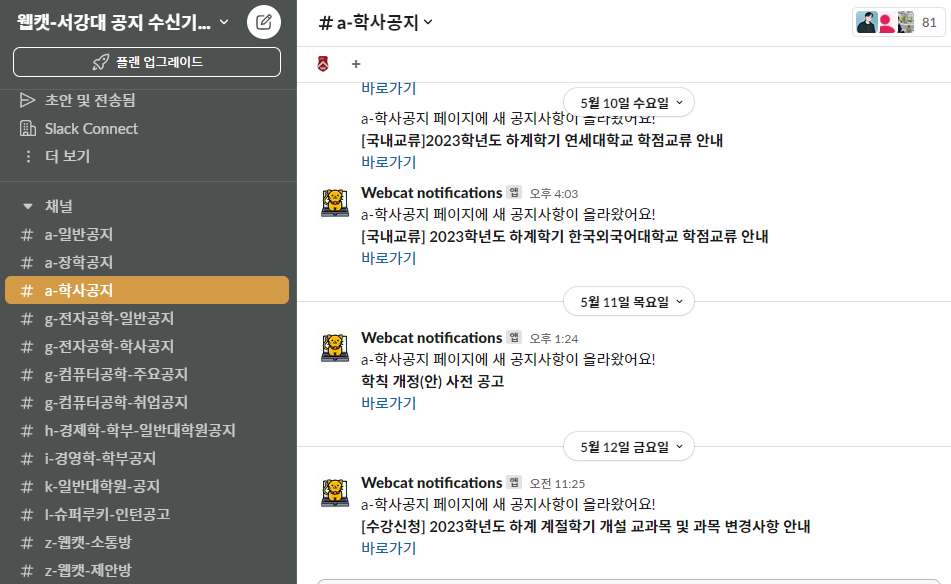Click the 오전 11:25 message timestamp
951x584 pixels.
557,483
